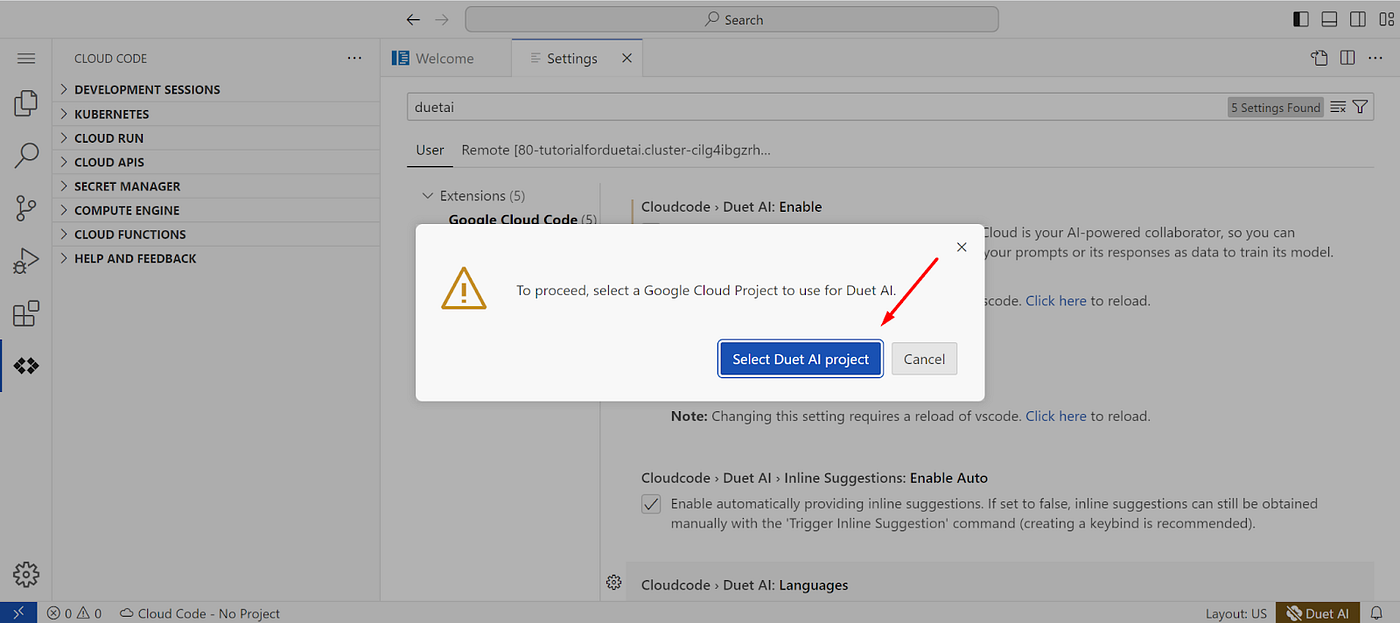Open the customize layout icon
The width and height of the screenshot is (1400, 623).
(1385, 19)
